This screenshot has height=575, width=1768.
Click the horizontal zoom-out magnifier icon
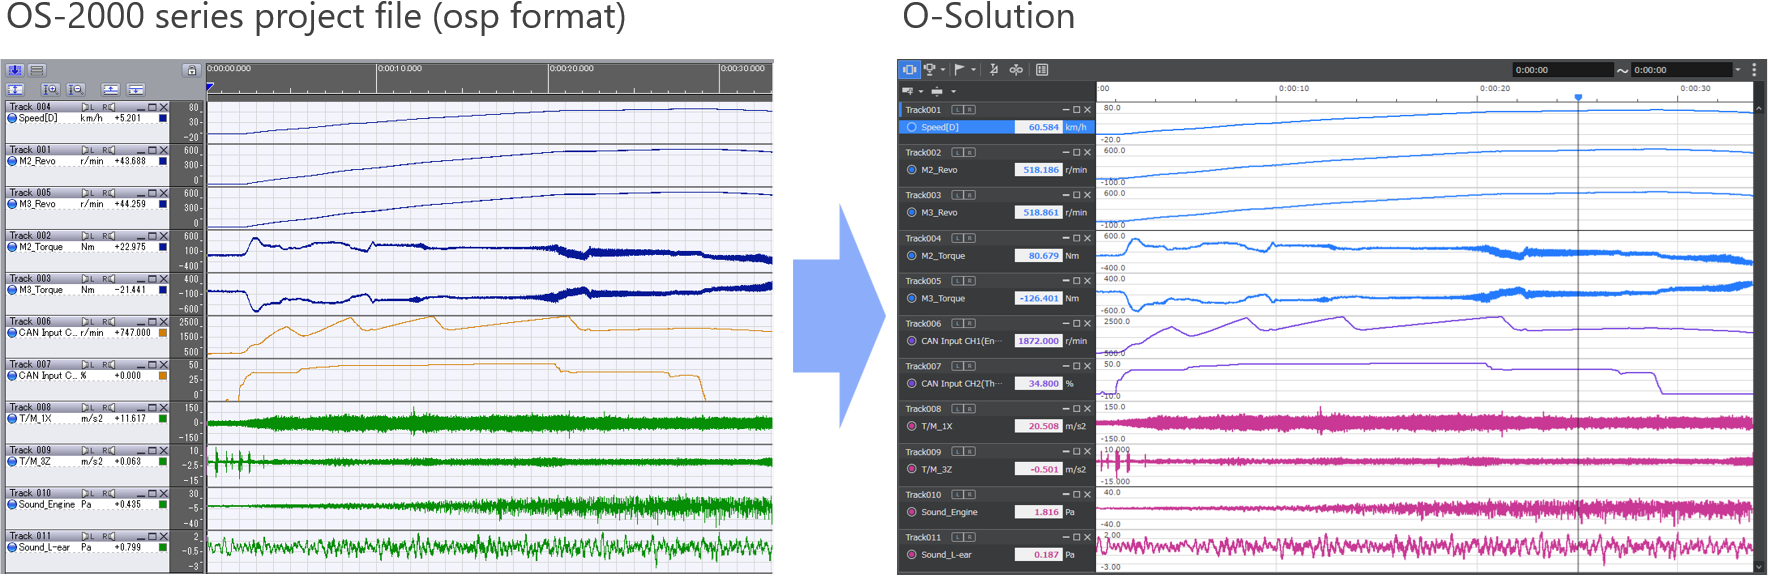(75, 89)
